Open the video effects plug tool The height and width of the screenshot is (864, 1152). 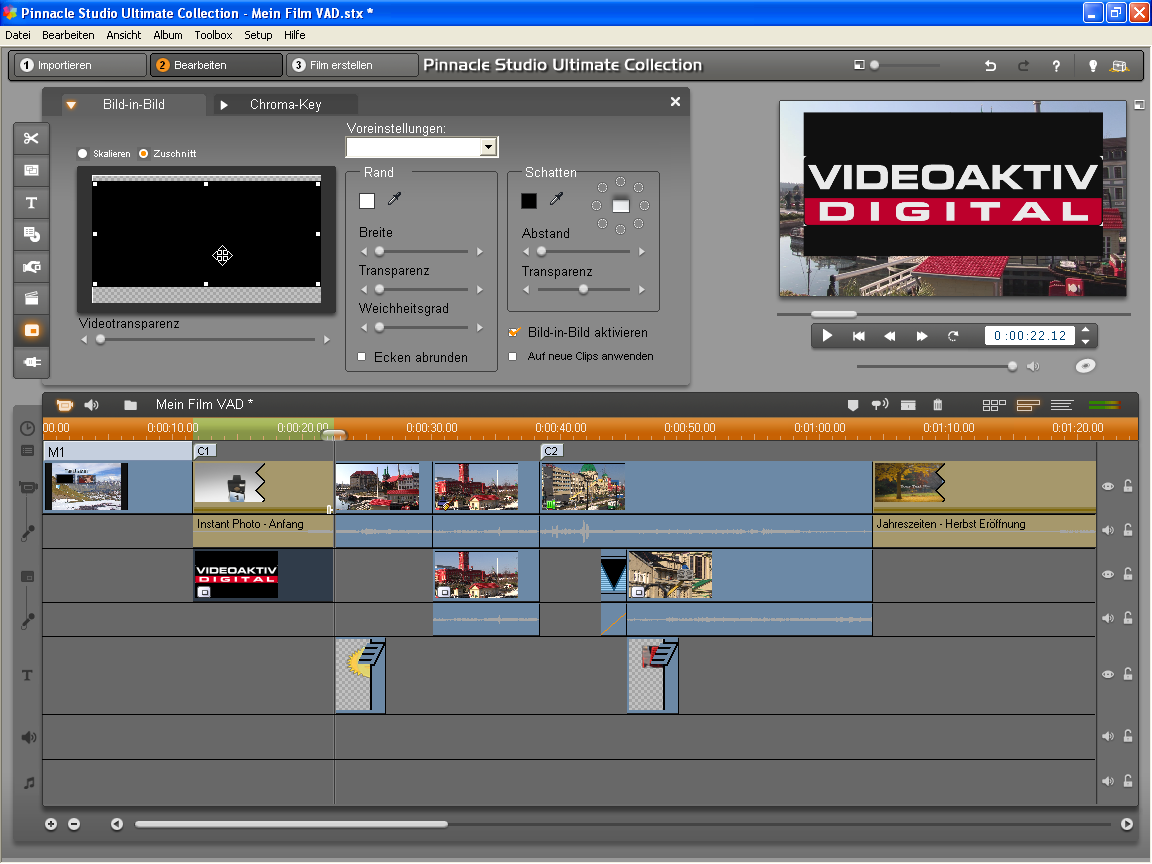click(31, 362)
